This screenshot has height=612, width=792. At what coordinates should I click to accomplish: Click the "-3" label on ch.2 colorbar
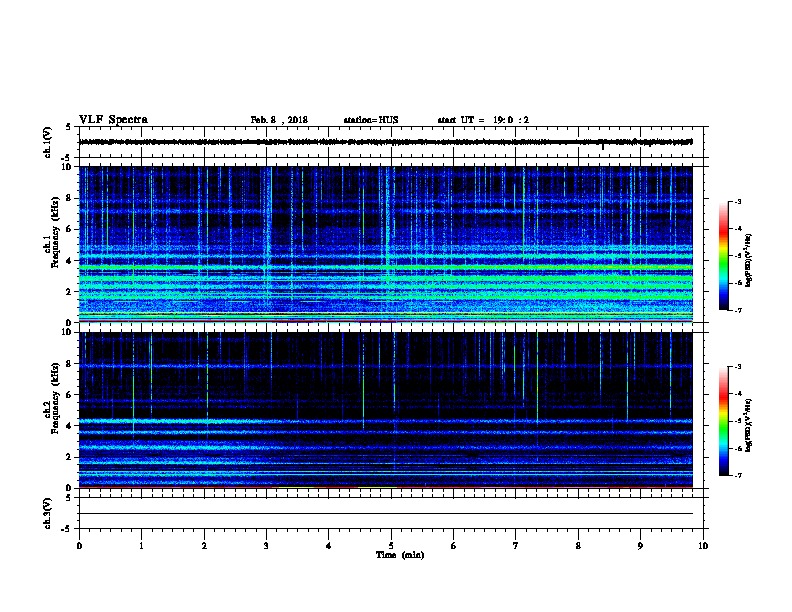[x=737, y=367]
